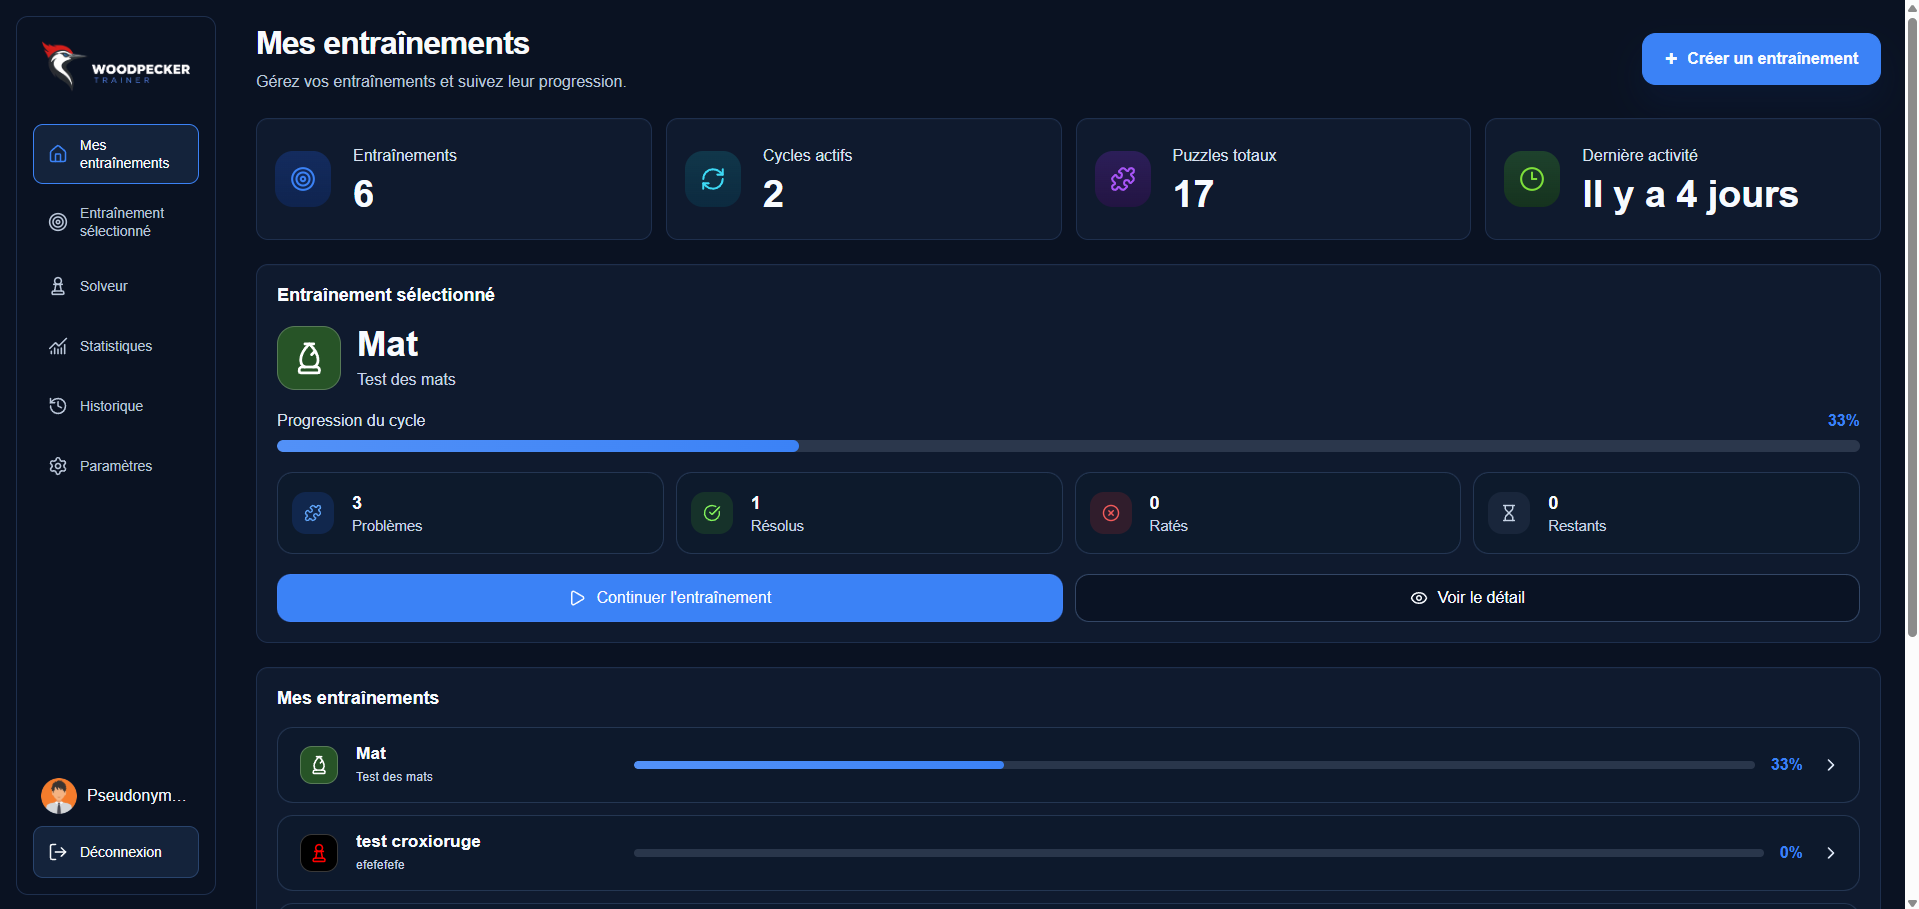This screenshot has height=909, width=1919.
Task: Click the Restants hourglass icon
Action: coord(1509,513)
